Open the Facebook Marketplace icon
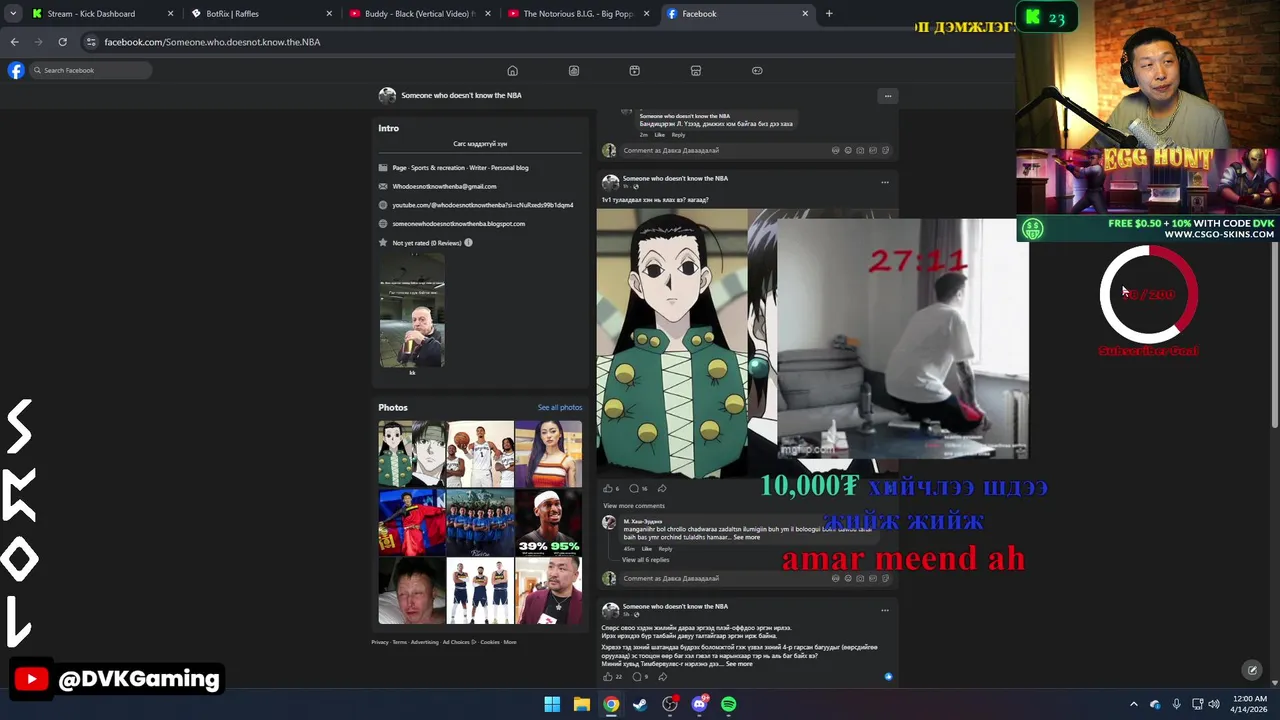The height and width of the screenshot is (720, 1280). tap(696, 70)
